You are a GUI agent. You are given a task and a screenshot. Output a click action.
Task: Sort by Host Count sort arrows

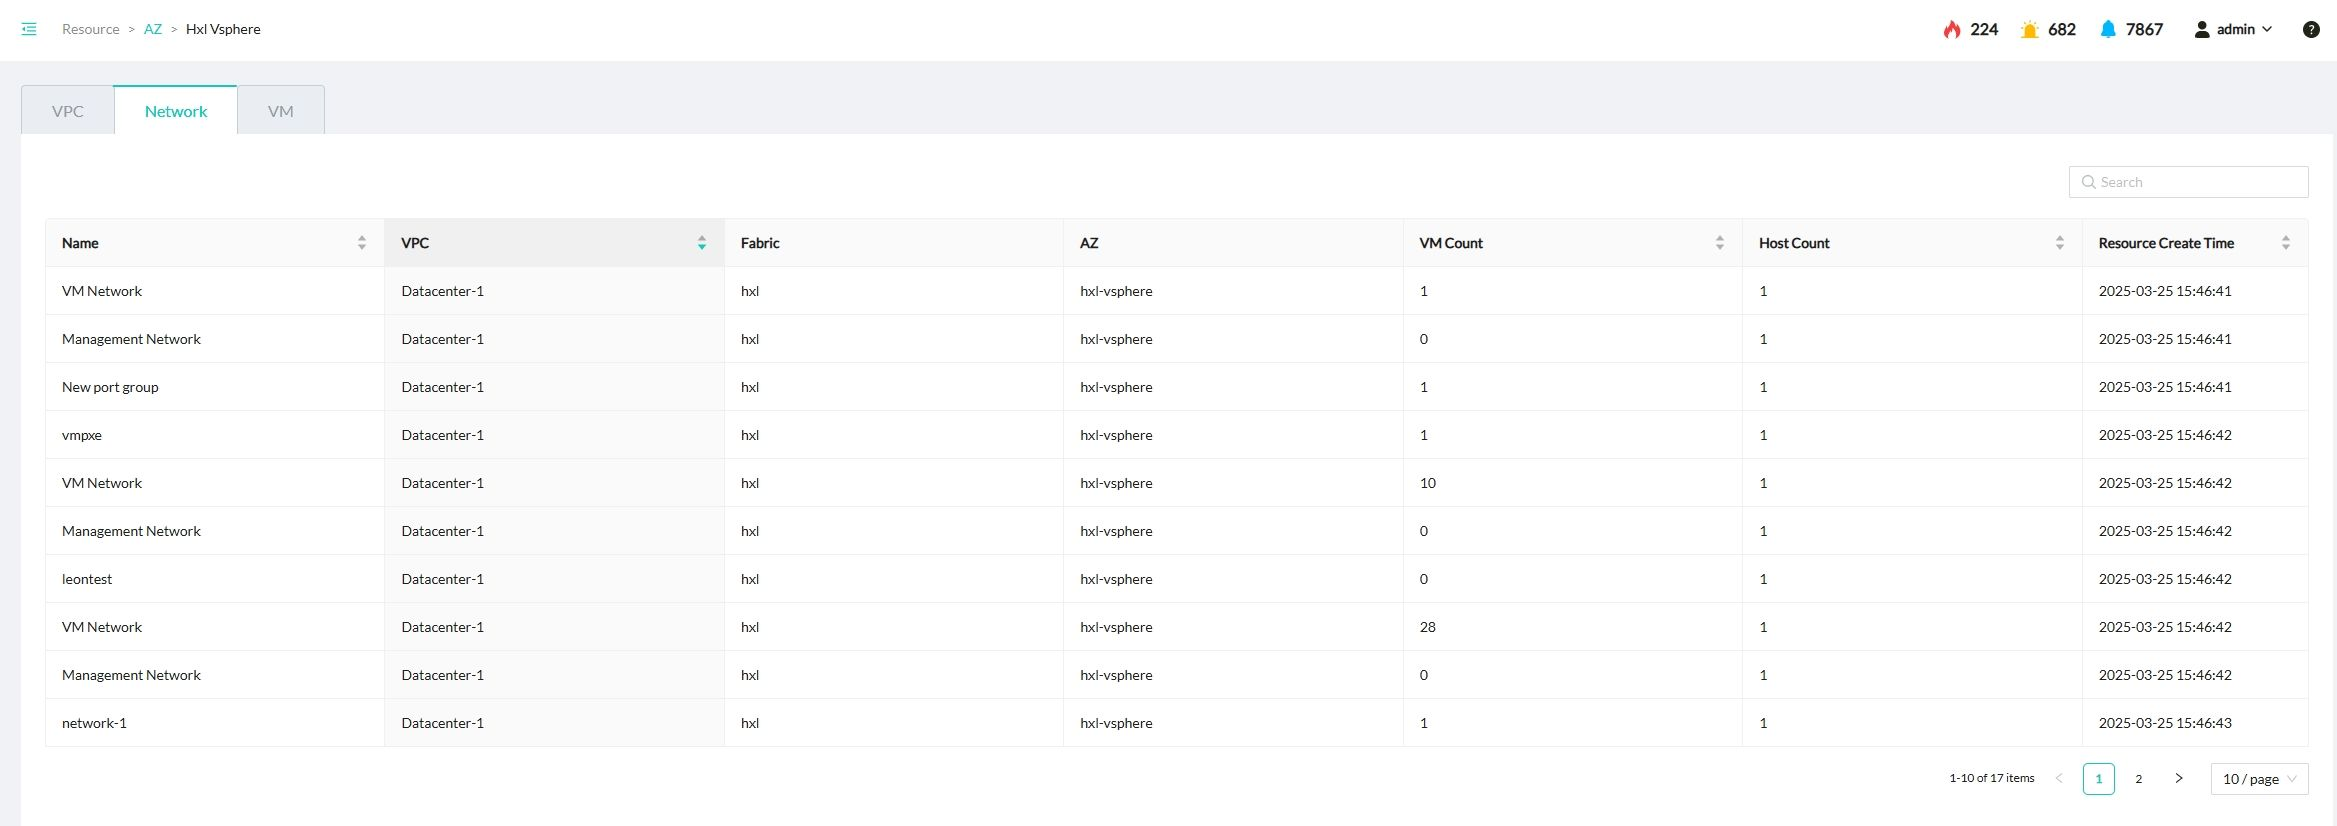click(2059, 243)
